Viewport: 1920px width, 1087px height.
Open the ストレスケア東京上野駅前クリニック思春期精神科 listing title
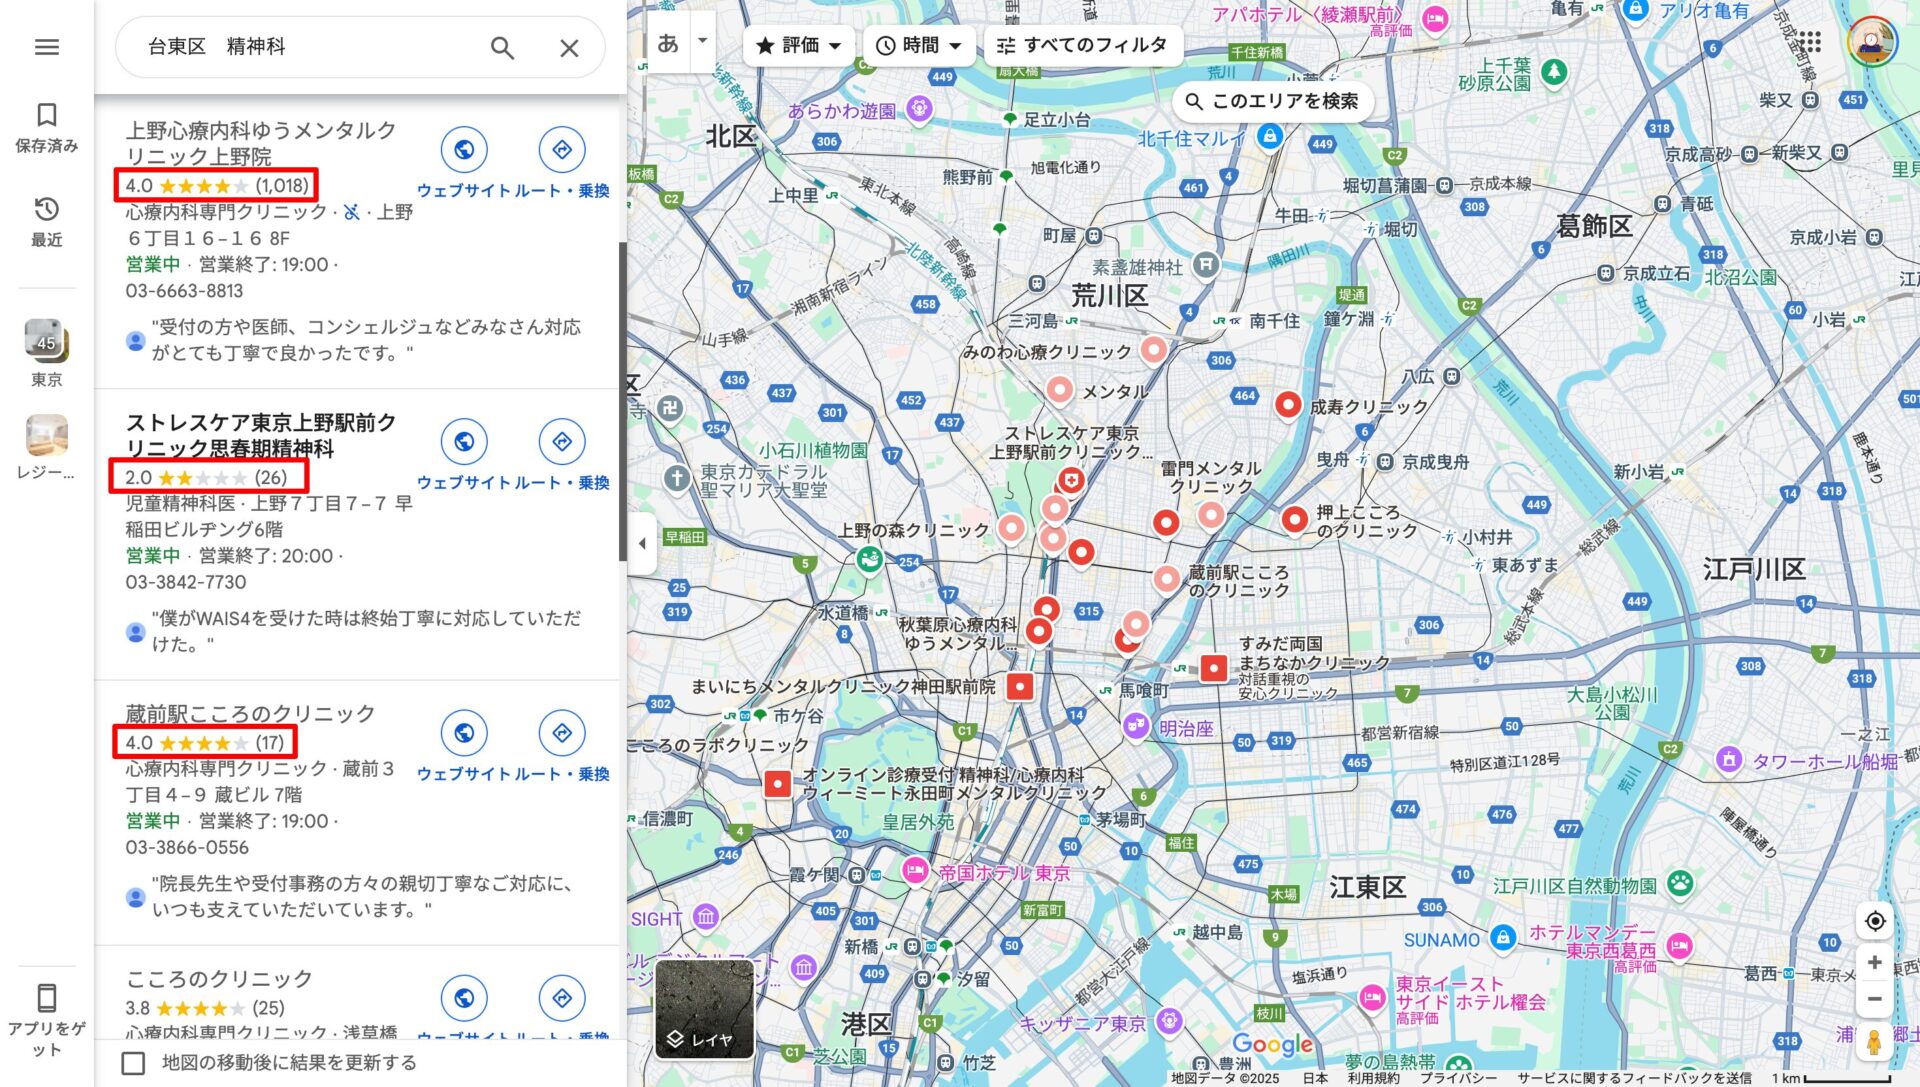point(261,435)
